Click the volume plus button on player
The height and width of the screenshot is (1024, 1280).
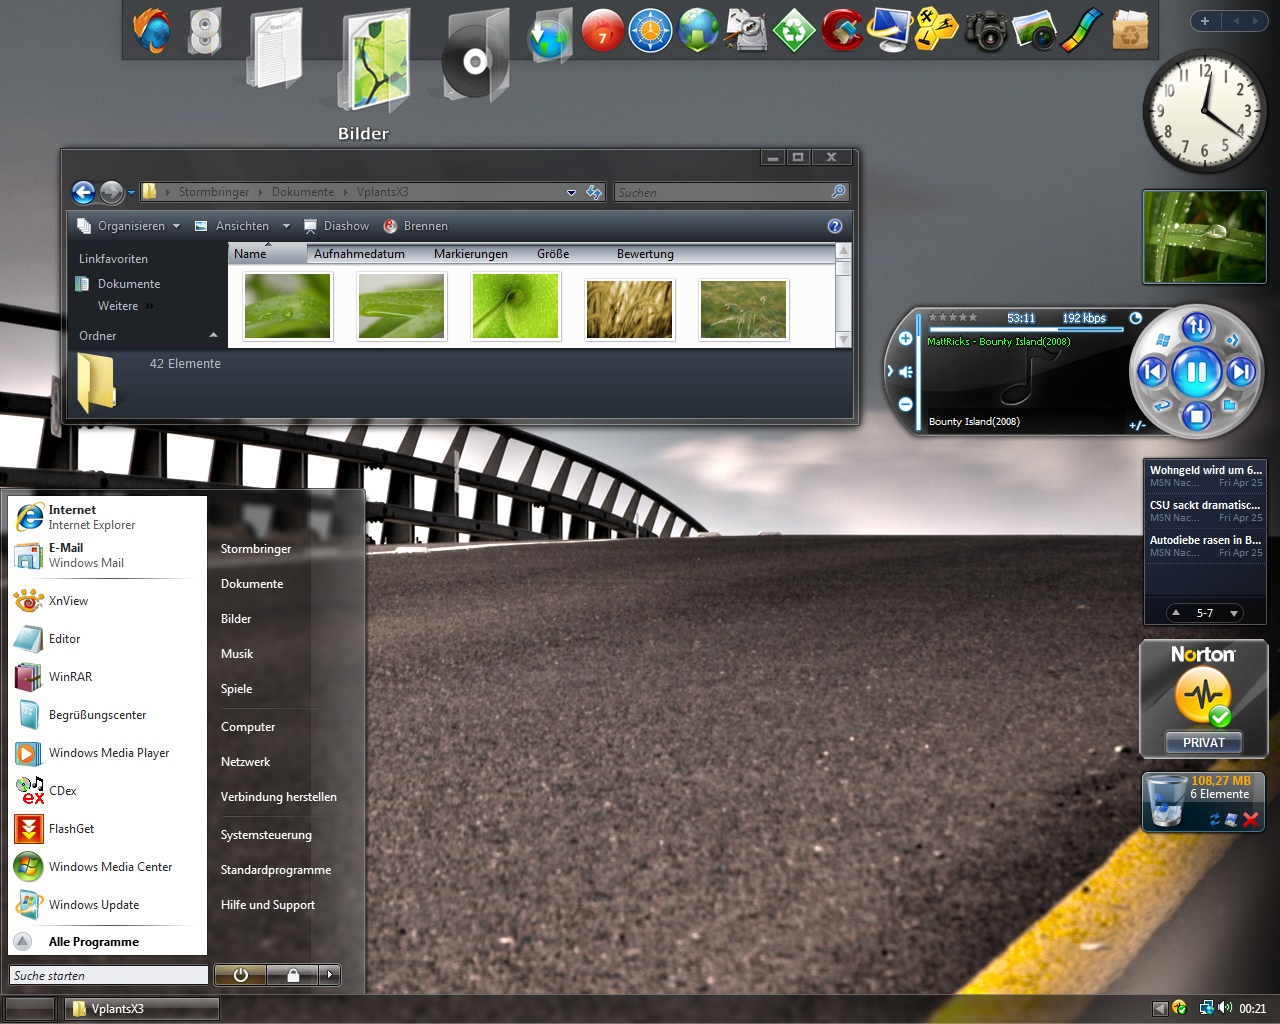click(905, 339)
